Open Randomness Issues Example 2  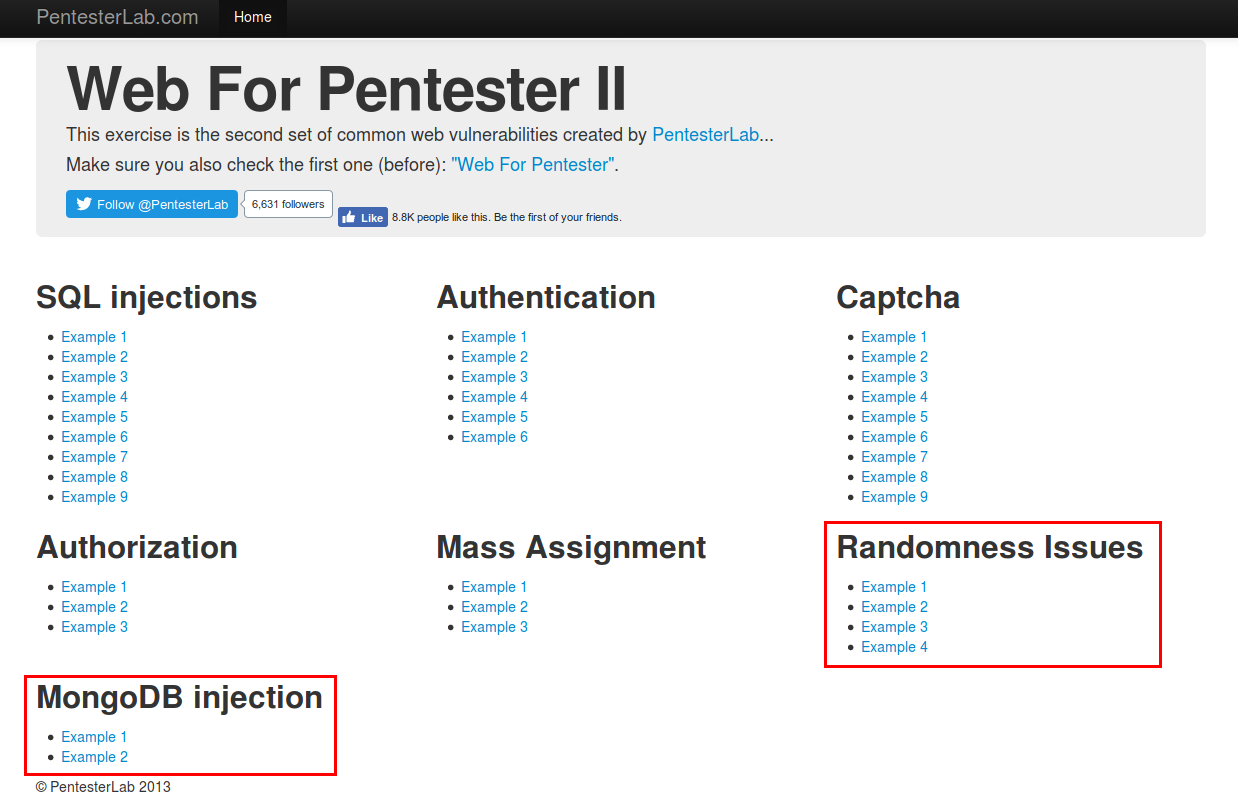coord(894,606)
